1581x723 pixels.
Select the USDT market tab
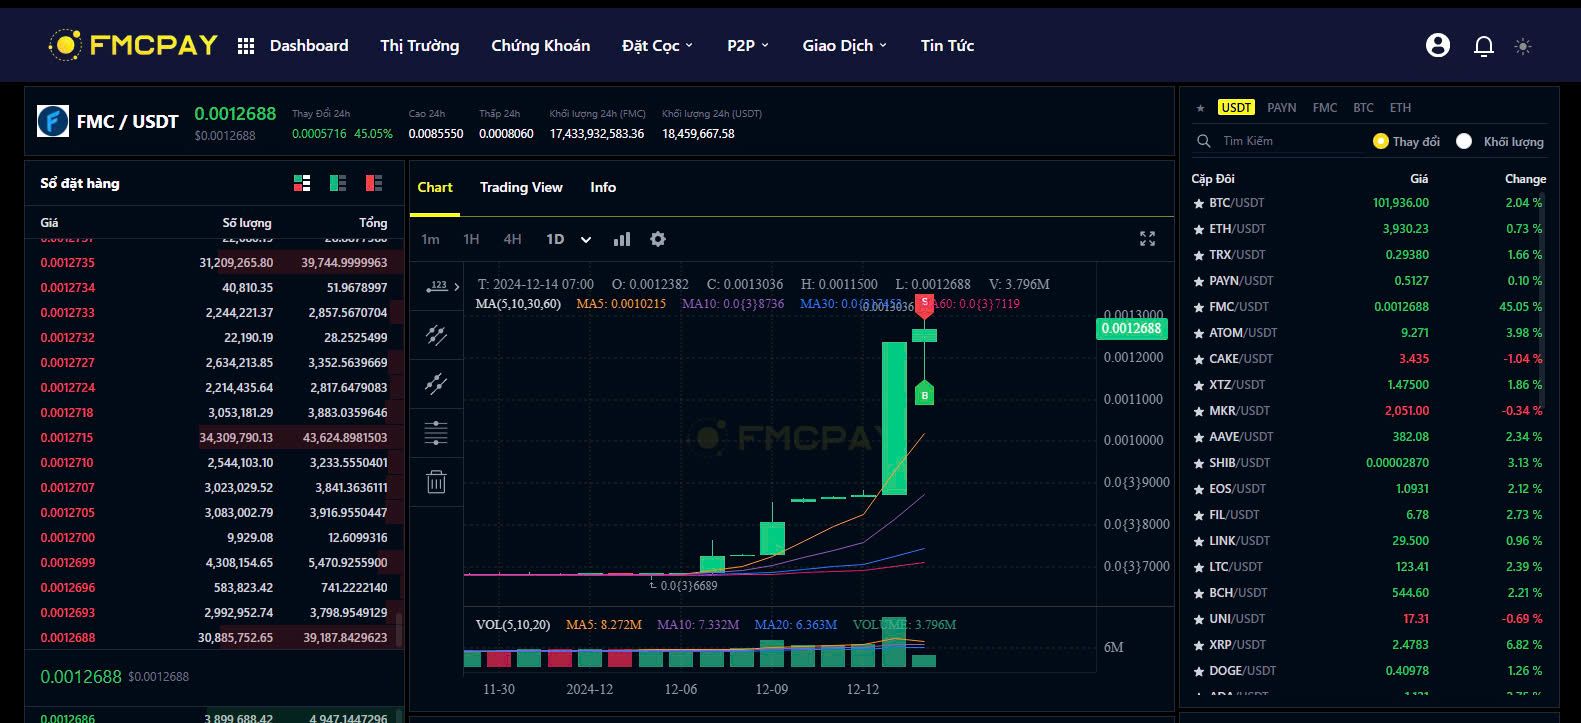(1236, 107)
